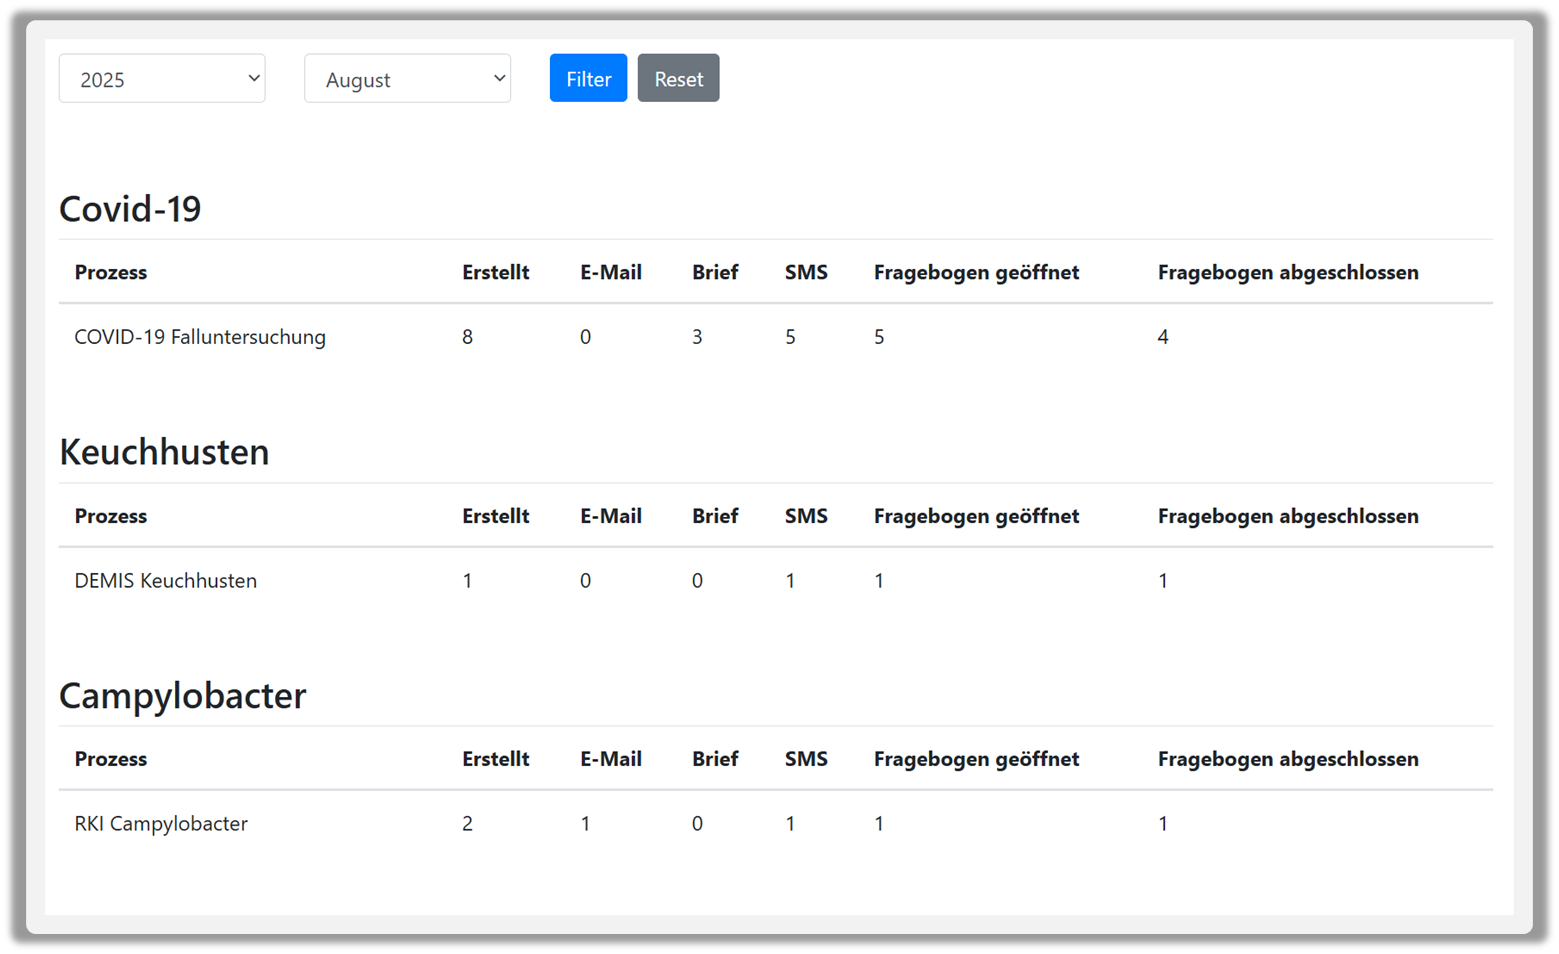Click the blue Filter button
1559x954 pixels.
click(588, 78)
